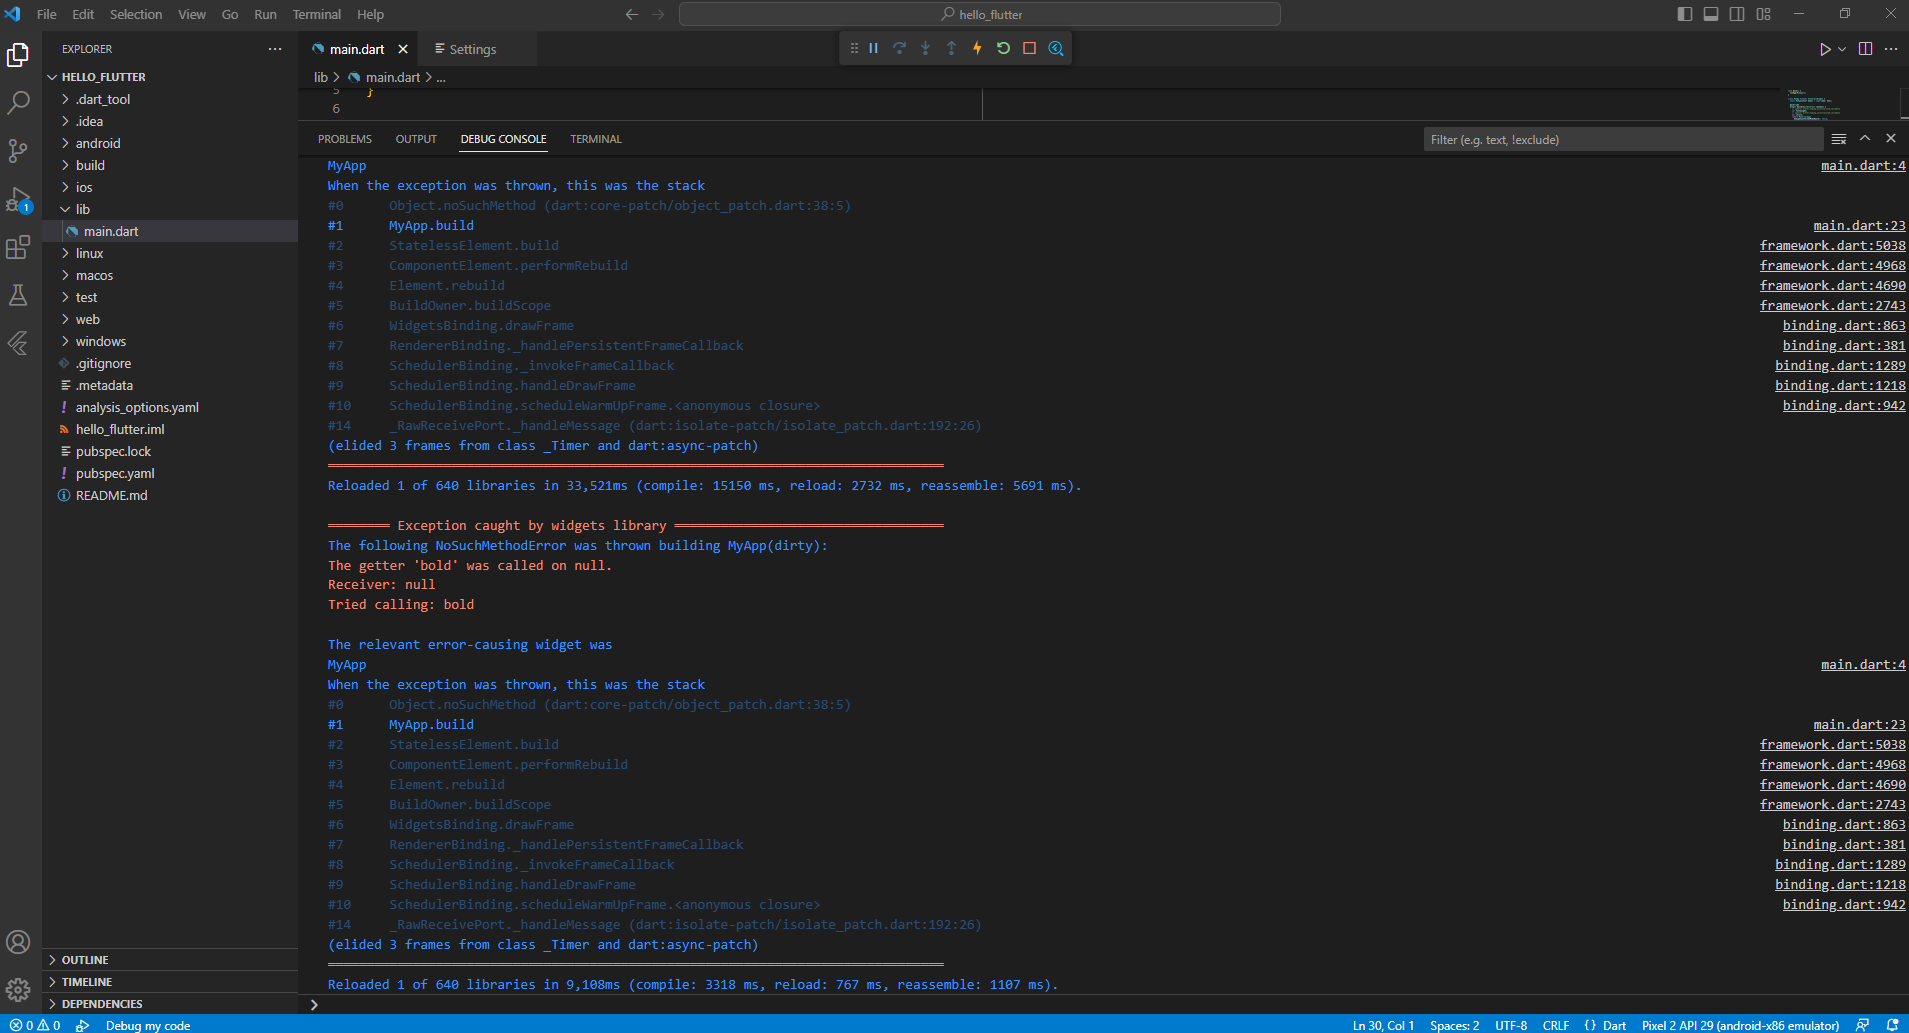Close the bottom panel
1909x1033 pixels.
coord(1891,139)
